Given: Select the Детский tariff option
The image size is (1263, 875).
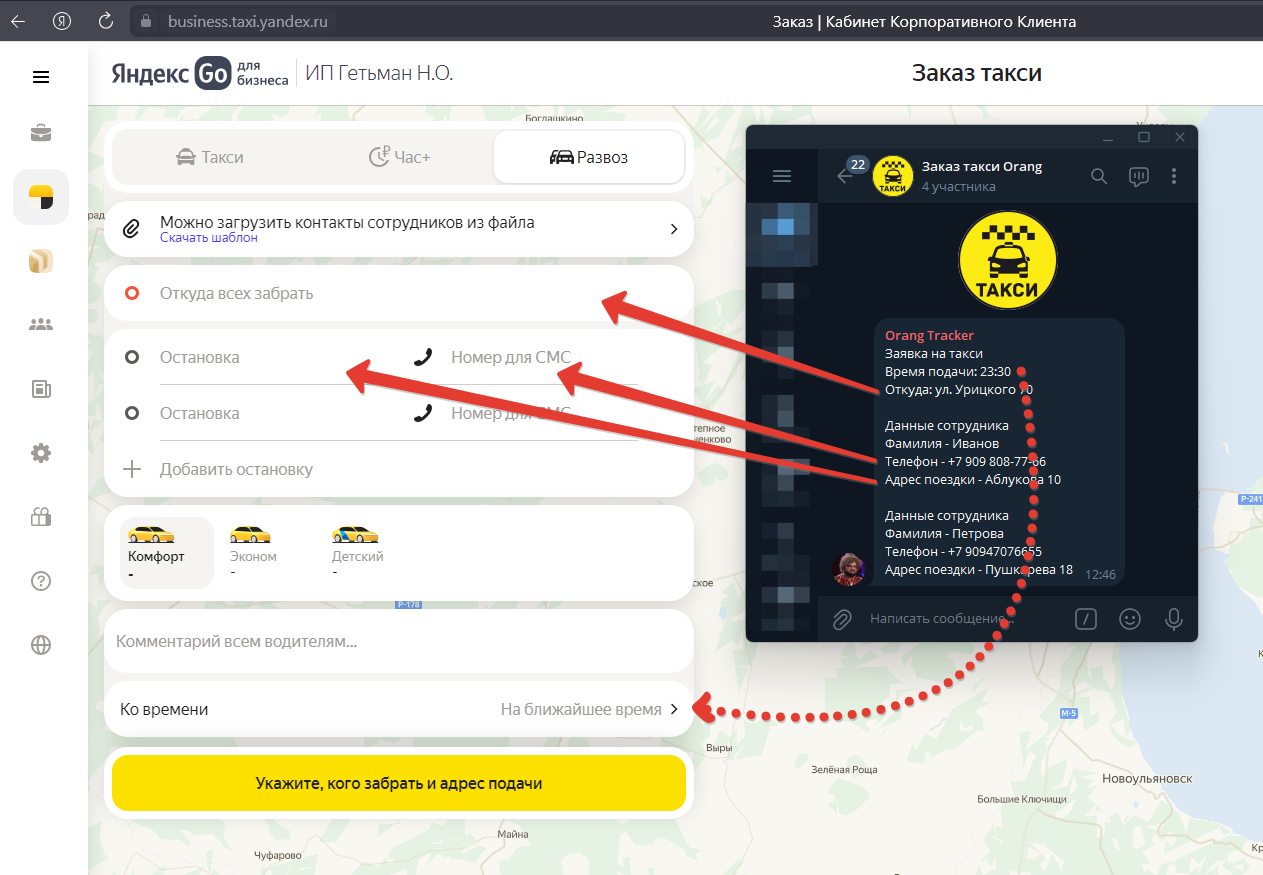Looking at the screenshot, I should point(357,551).
